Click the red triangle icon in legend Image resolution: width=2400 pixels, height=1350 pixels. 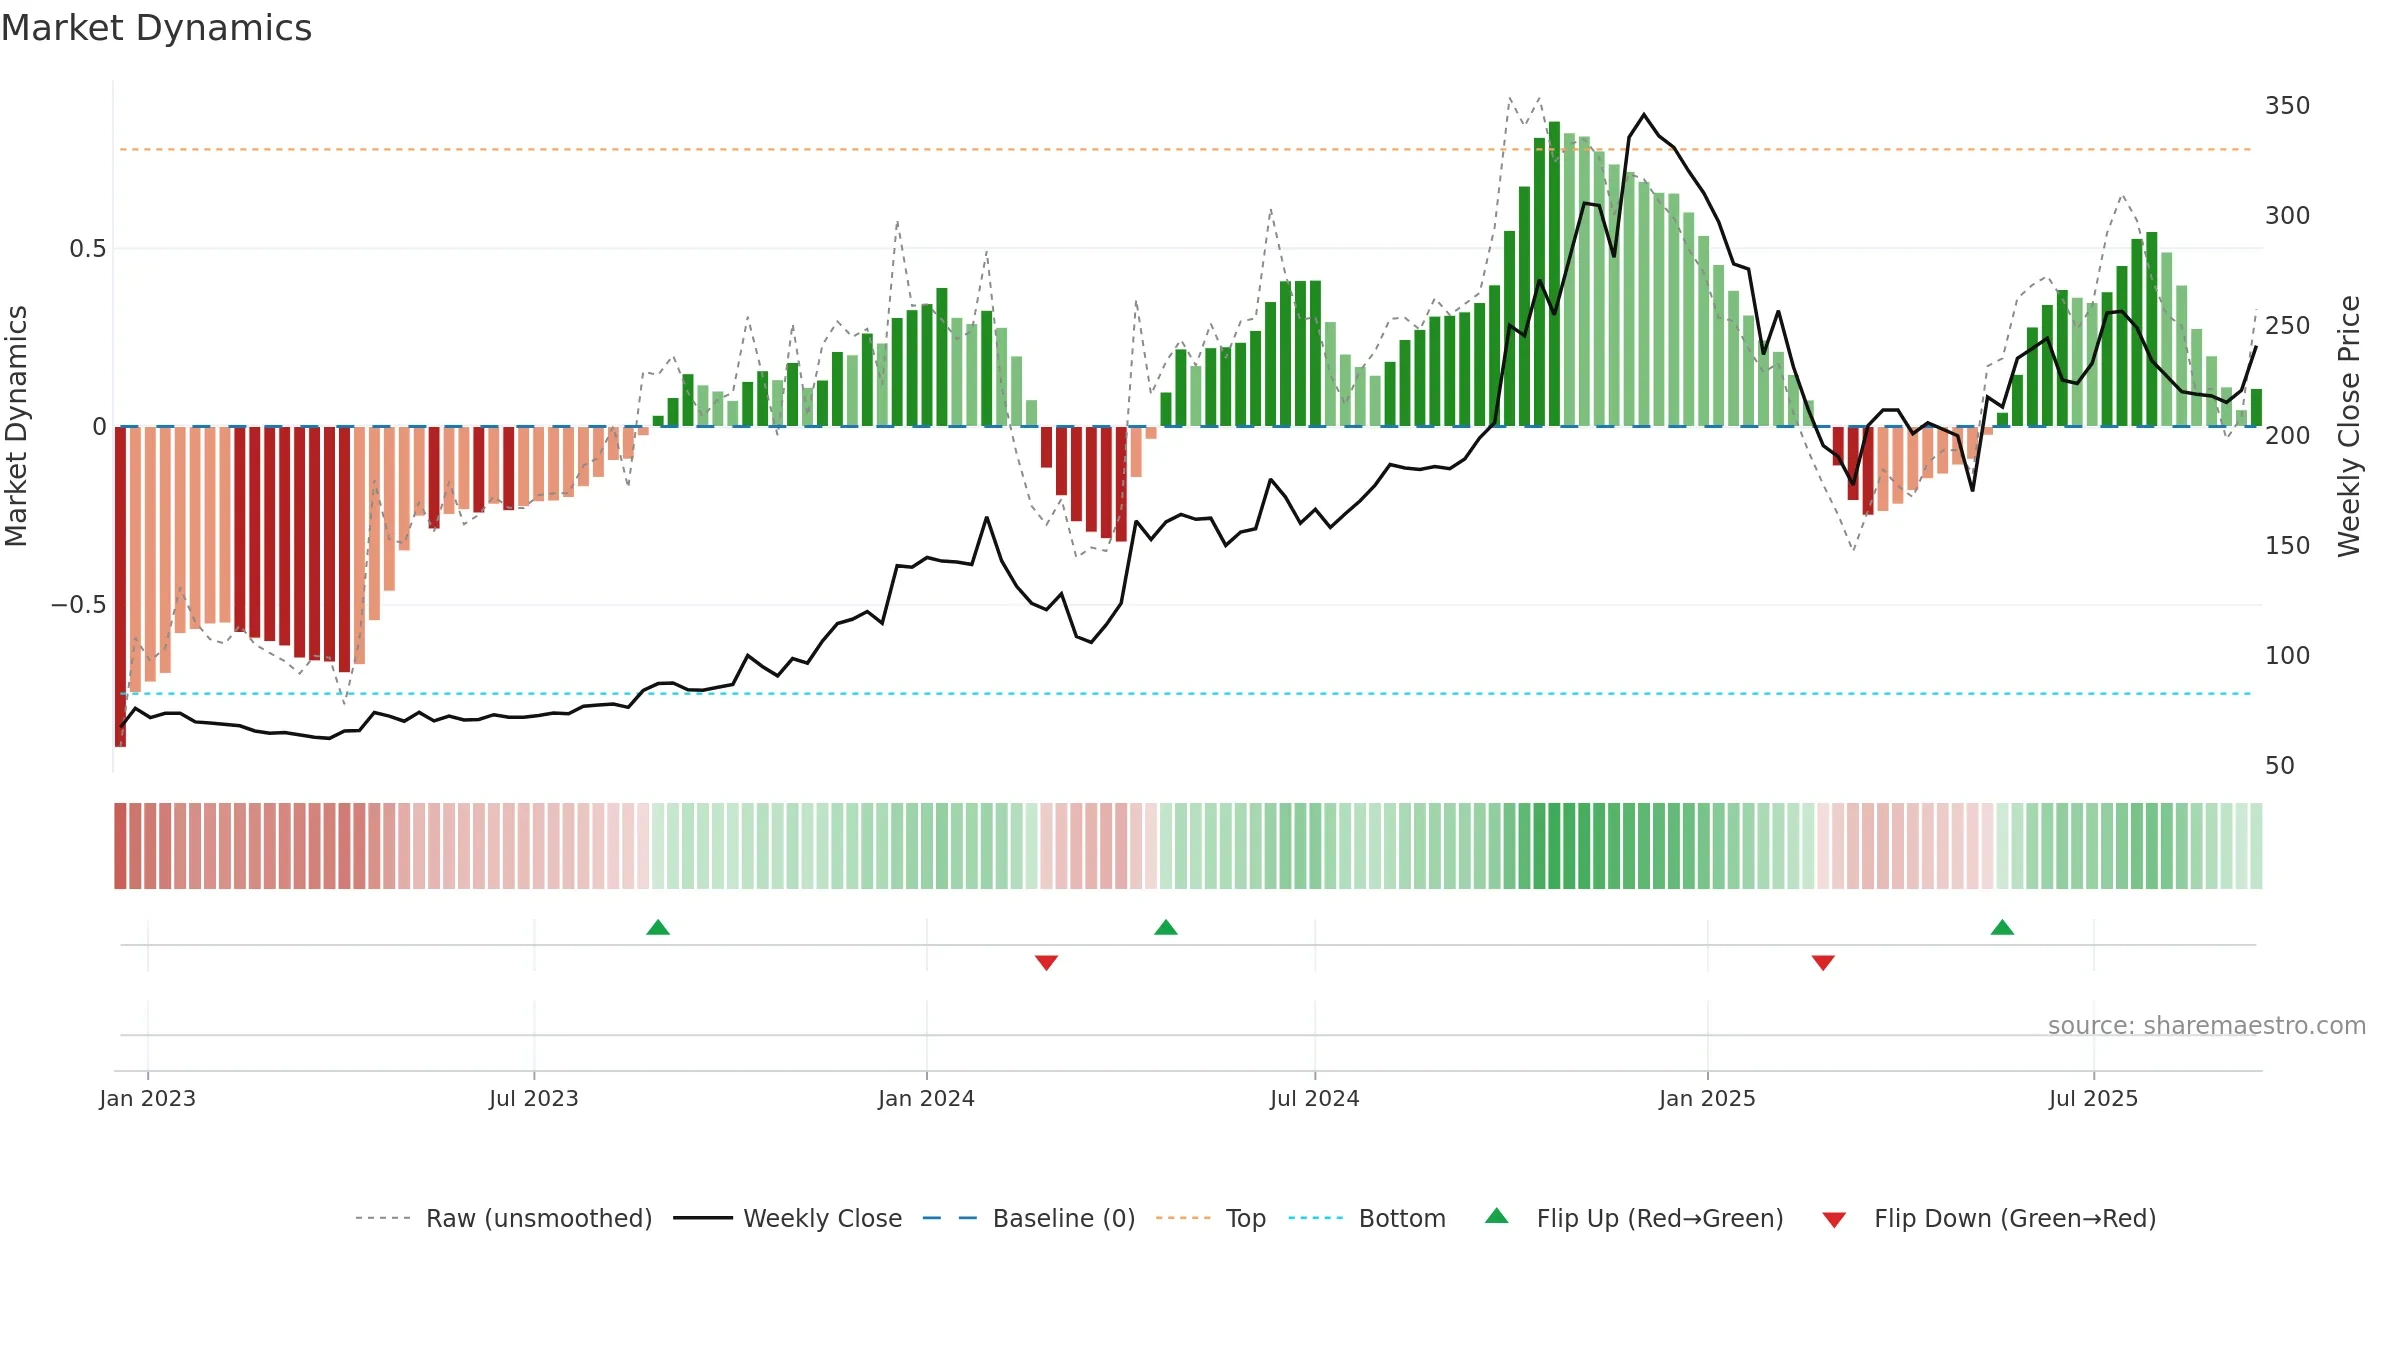1834,1220
